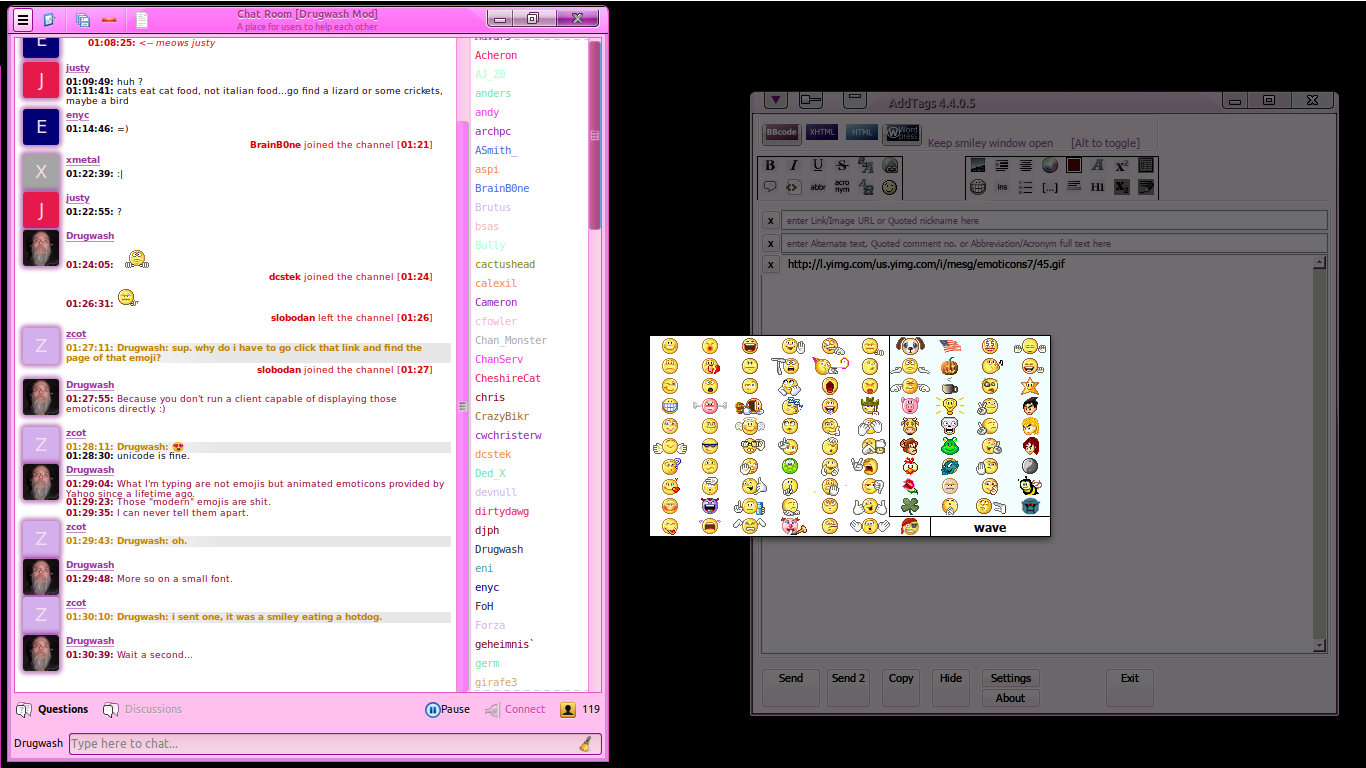Pick the sunglasses cool emoticon
Image resolution: width=1366 pixels, height=768 pixels.
710,446
